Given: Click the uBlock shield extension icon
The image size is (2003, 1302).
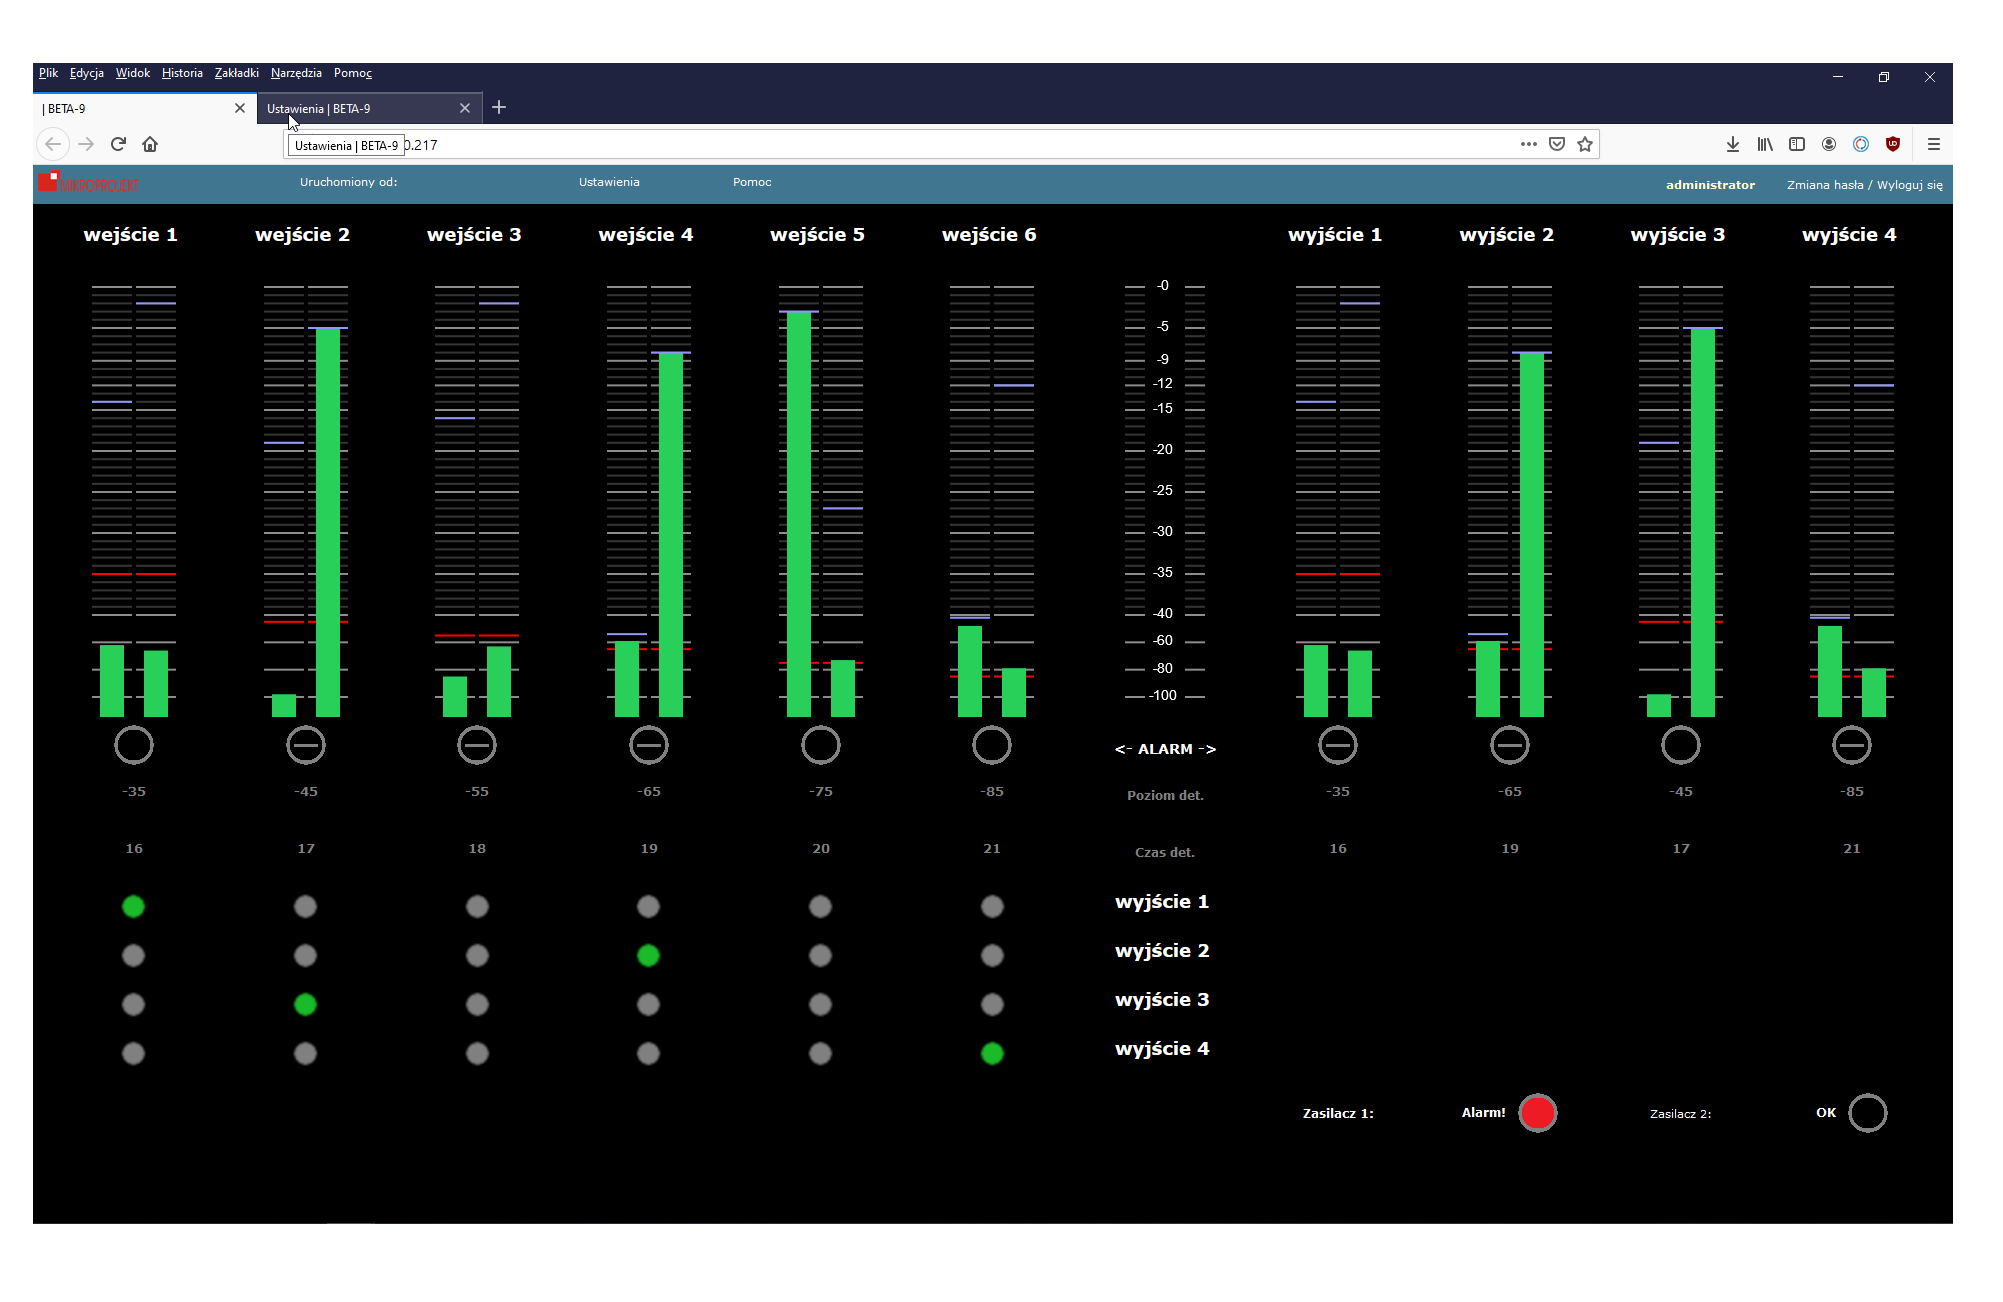Looking at the screenshot, I should 1893,144.
